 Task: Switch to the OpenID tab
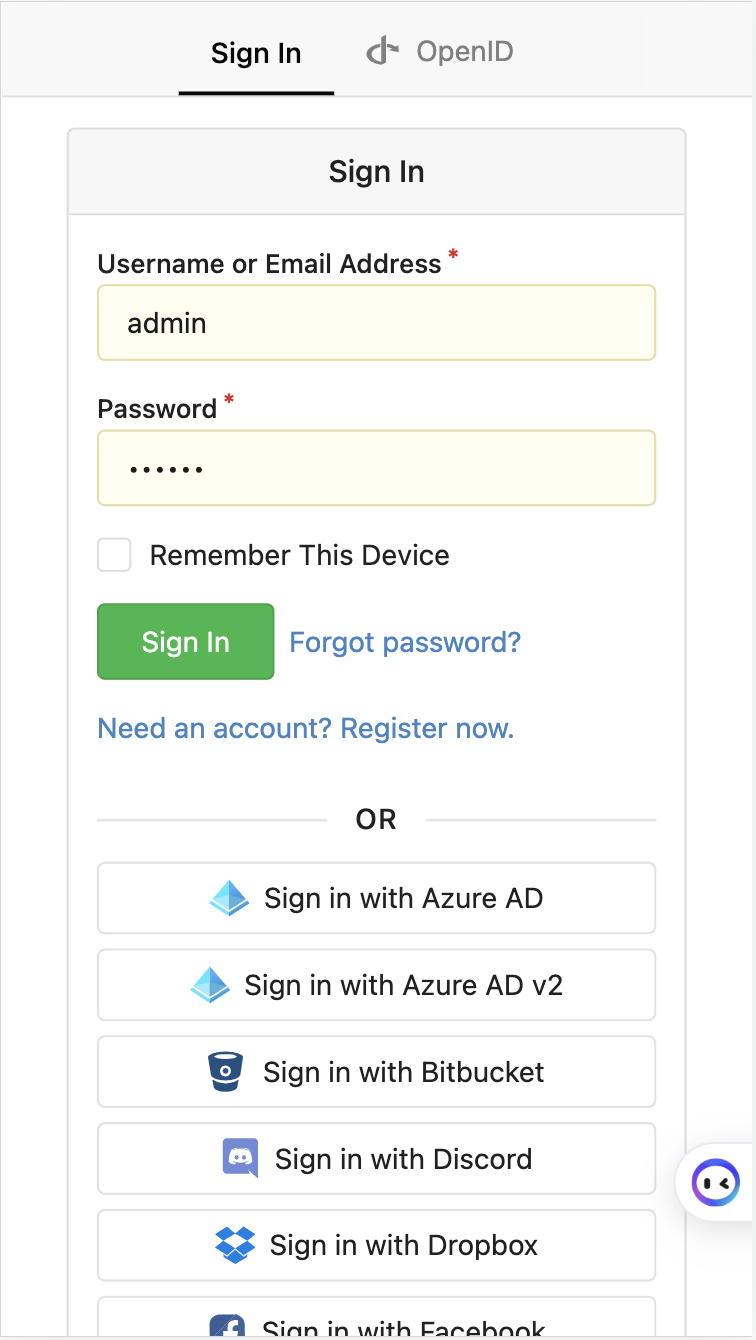440,51
